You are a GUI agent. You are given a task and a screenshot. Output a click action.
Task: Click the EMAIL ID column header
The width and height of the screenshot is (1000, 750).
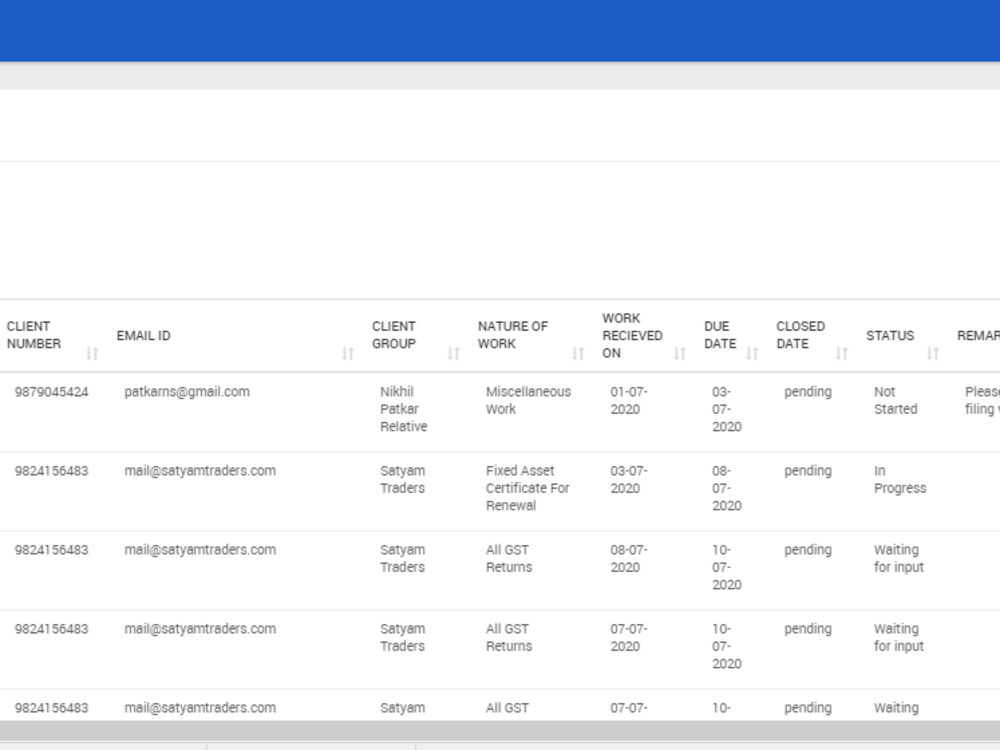coord(143,335)
